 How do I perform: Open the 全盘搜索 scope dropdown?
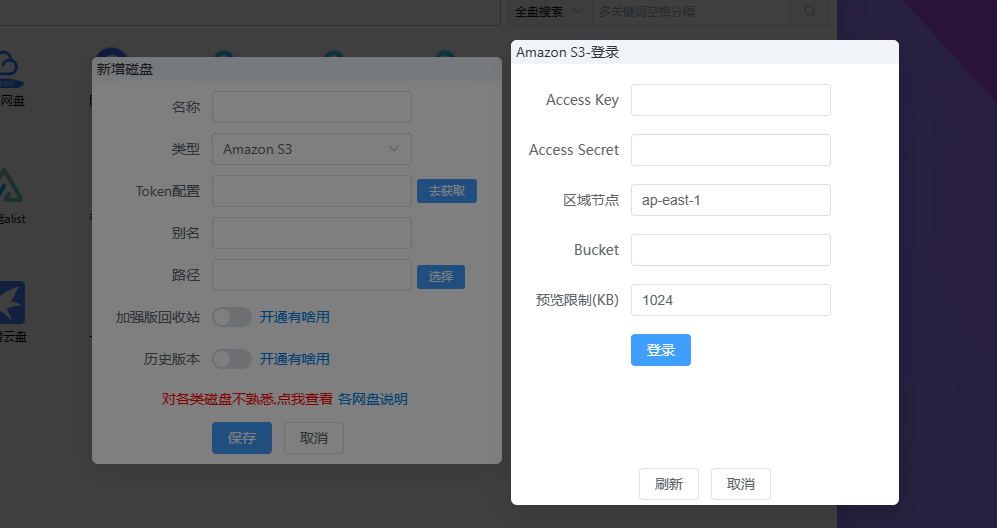tap(549, 11)
